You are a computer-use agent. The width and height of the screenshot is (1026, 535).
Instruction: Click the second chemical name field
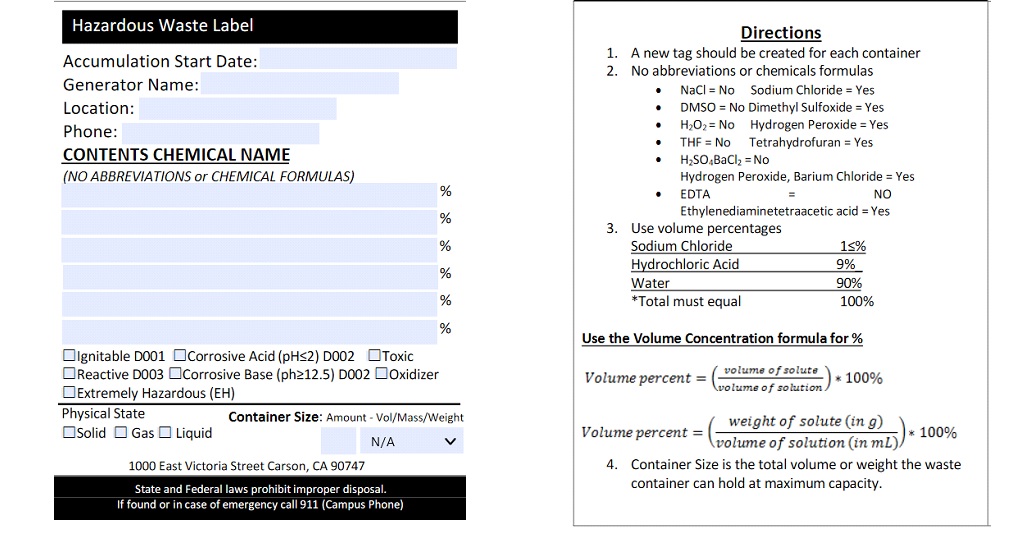249,222
